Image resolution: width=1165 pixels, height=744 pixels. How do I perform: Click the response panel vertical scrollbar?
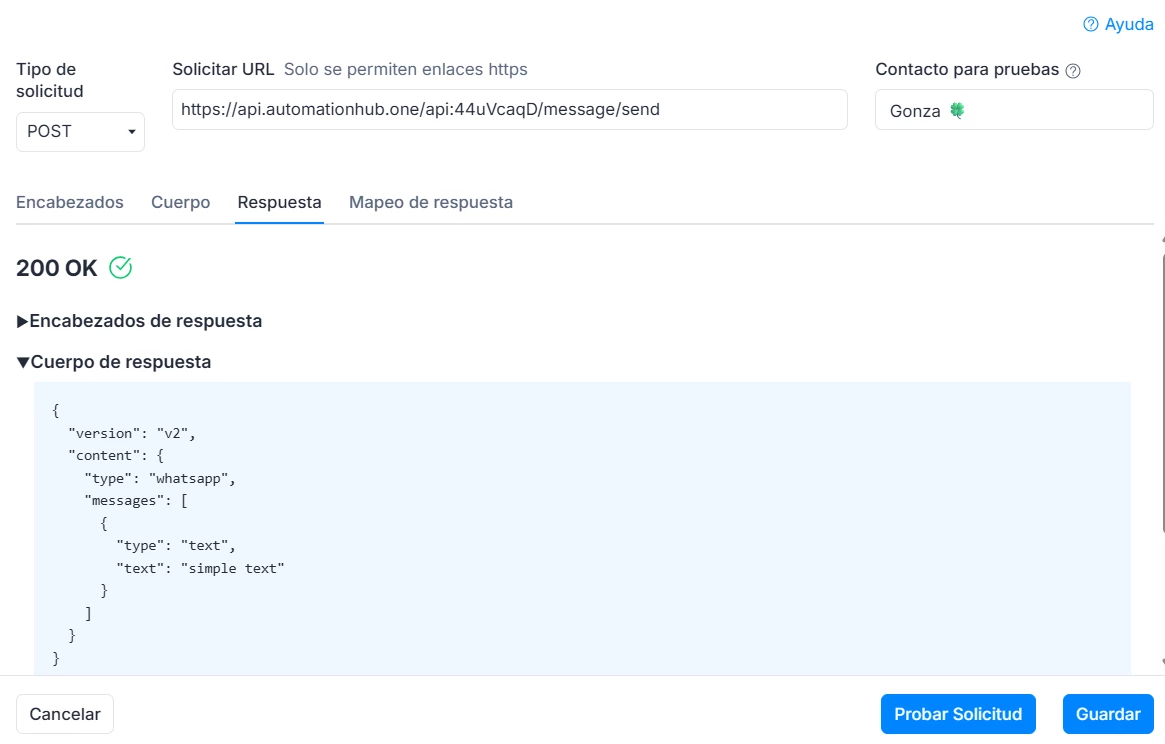[1162, 394]
